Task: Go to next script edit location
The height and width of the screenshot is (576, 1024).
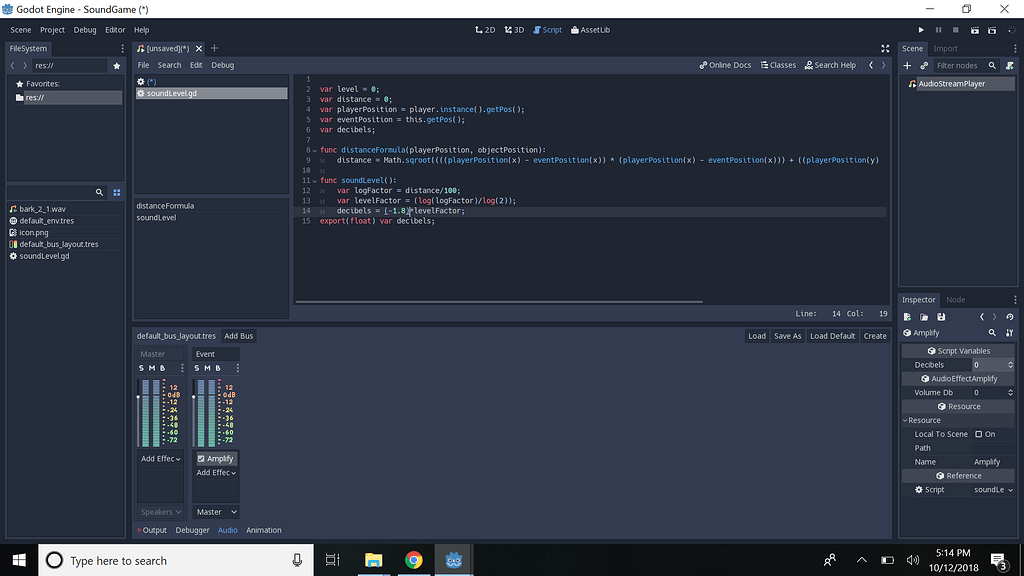Action: [x=884, y=65]
